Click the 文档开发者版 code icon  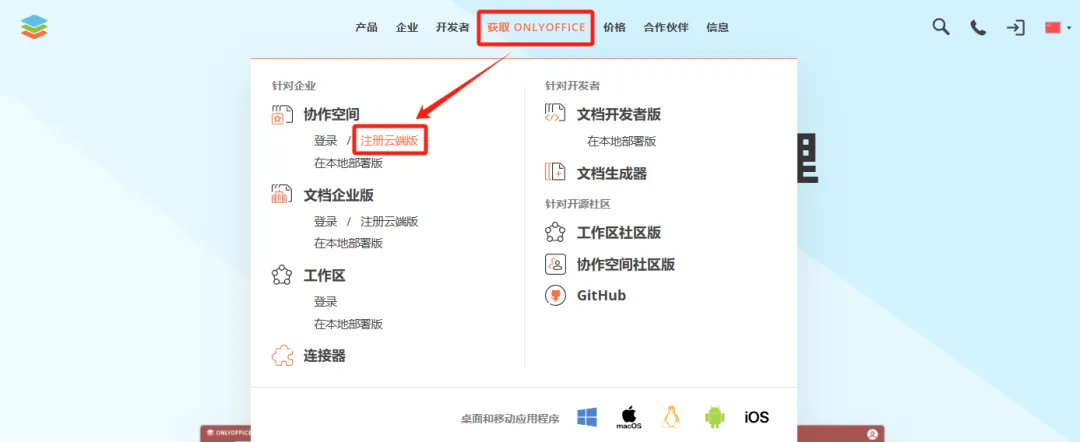click(554, 114)
